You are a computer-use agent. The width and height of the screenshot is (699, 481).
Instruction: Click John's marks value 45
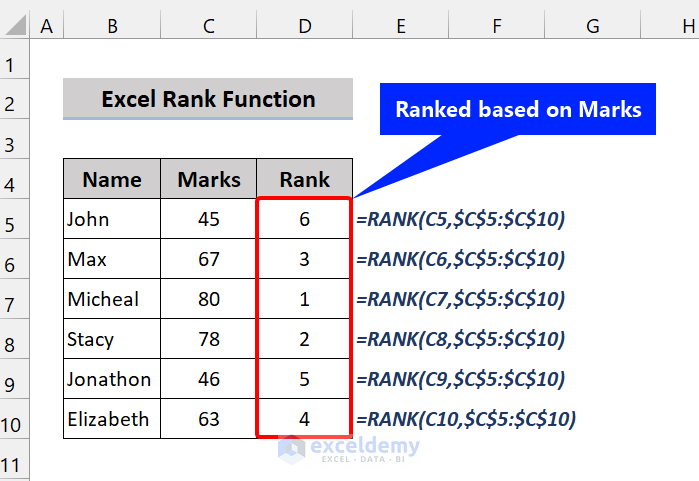209,219
